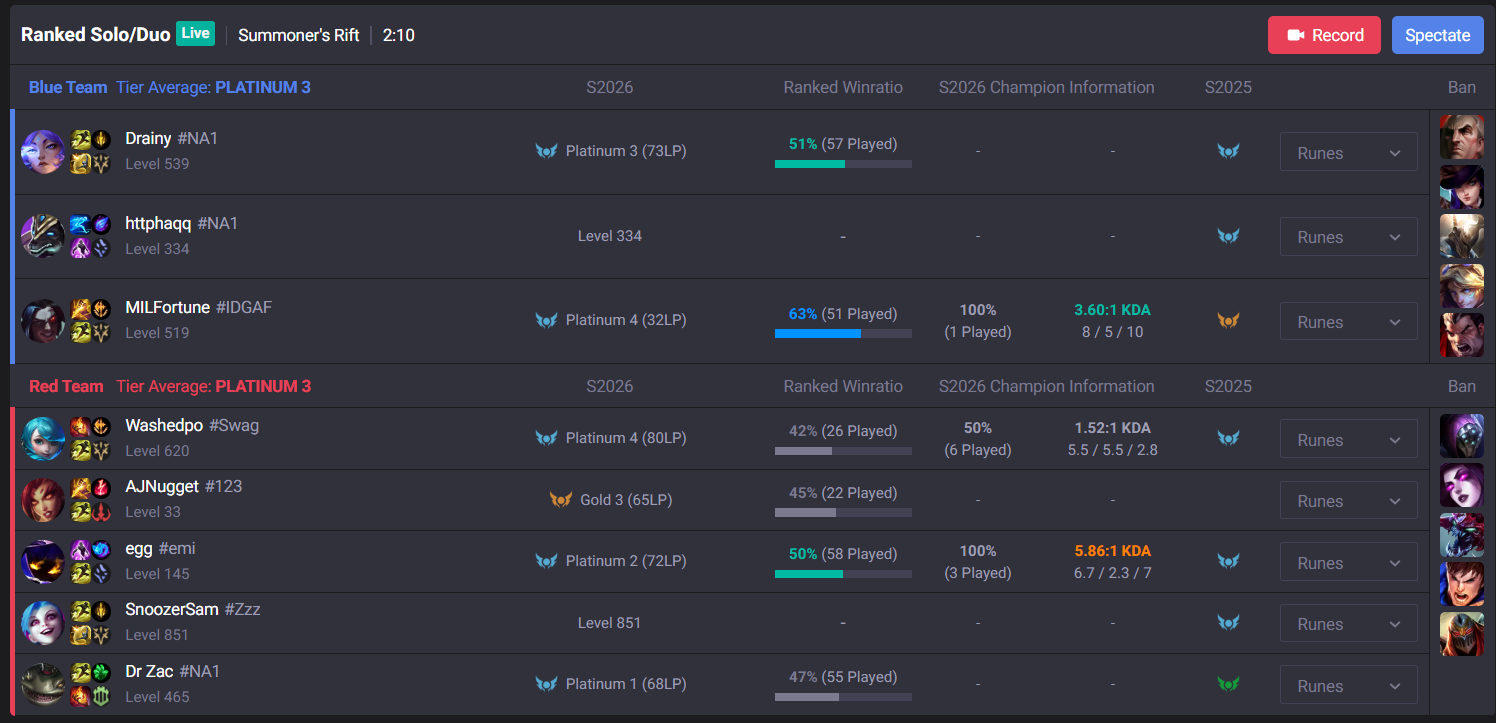This screenshot has width=1496, height=723.
Task: Click egg's champion portrait
Action: [43, 562]
